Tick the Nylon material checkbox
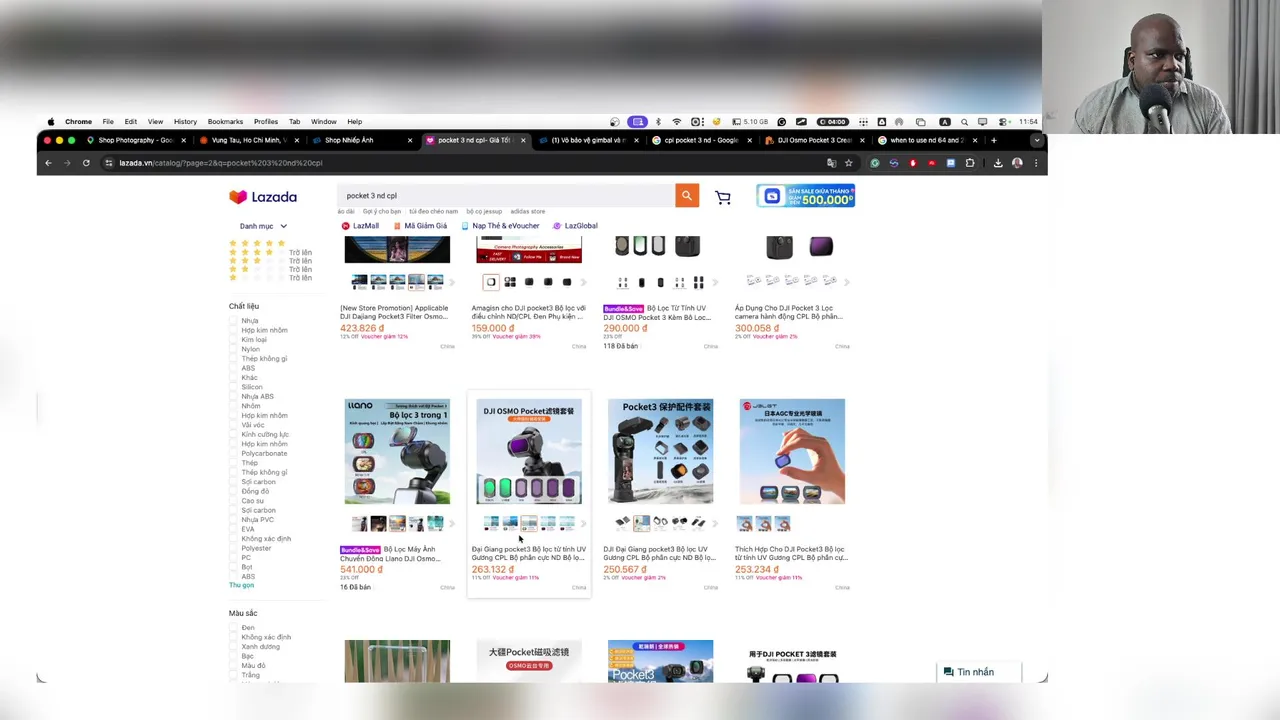Screen dimensions: 1280x720 pos(234,349)
